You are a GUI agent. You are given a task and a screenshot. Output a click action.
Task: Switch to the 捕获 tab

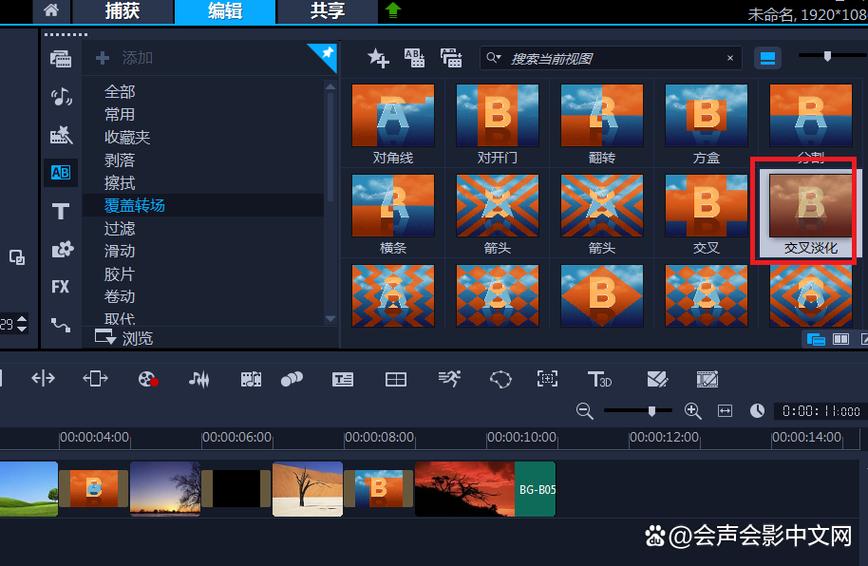[x=122, y=11]
